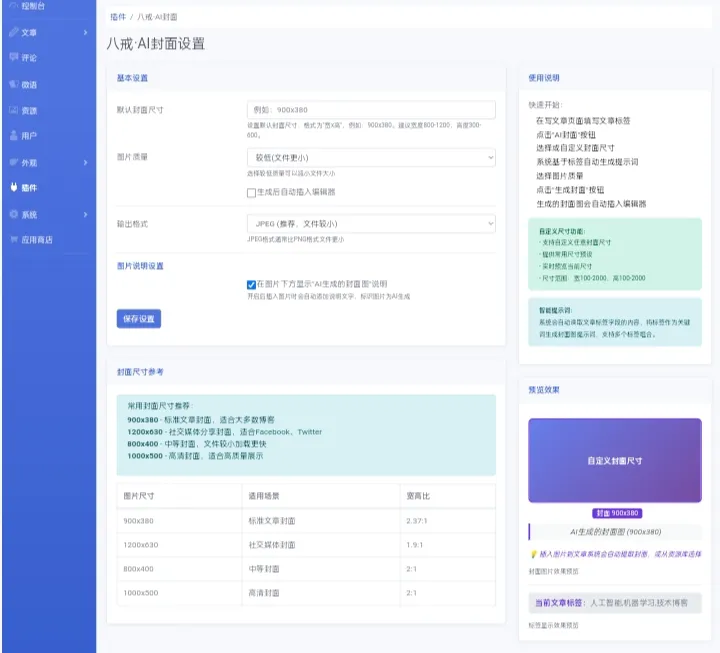Click the 系统基于标签自动生成提示词 line
Image resolution: width=720 pixels, height=653 pixels.
pos(587,162)
